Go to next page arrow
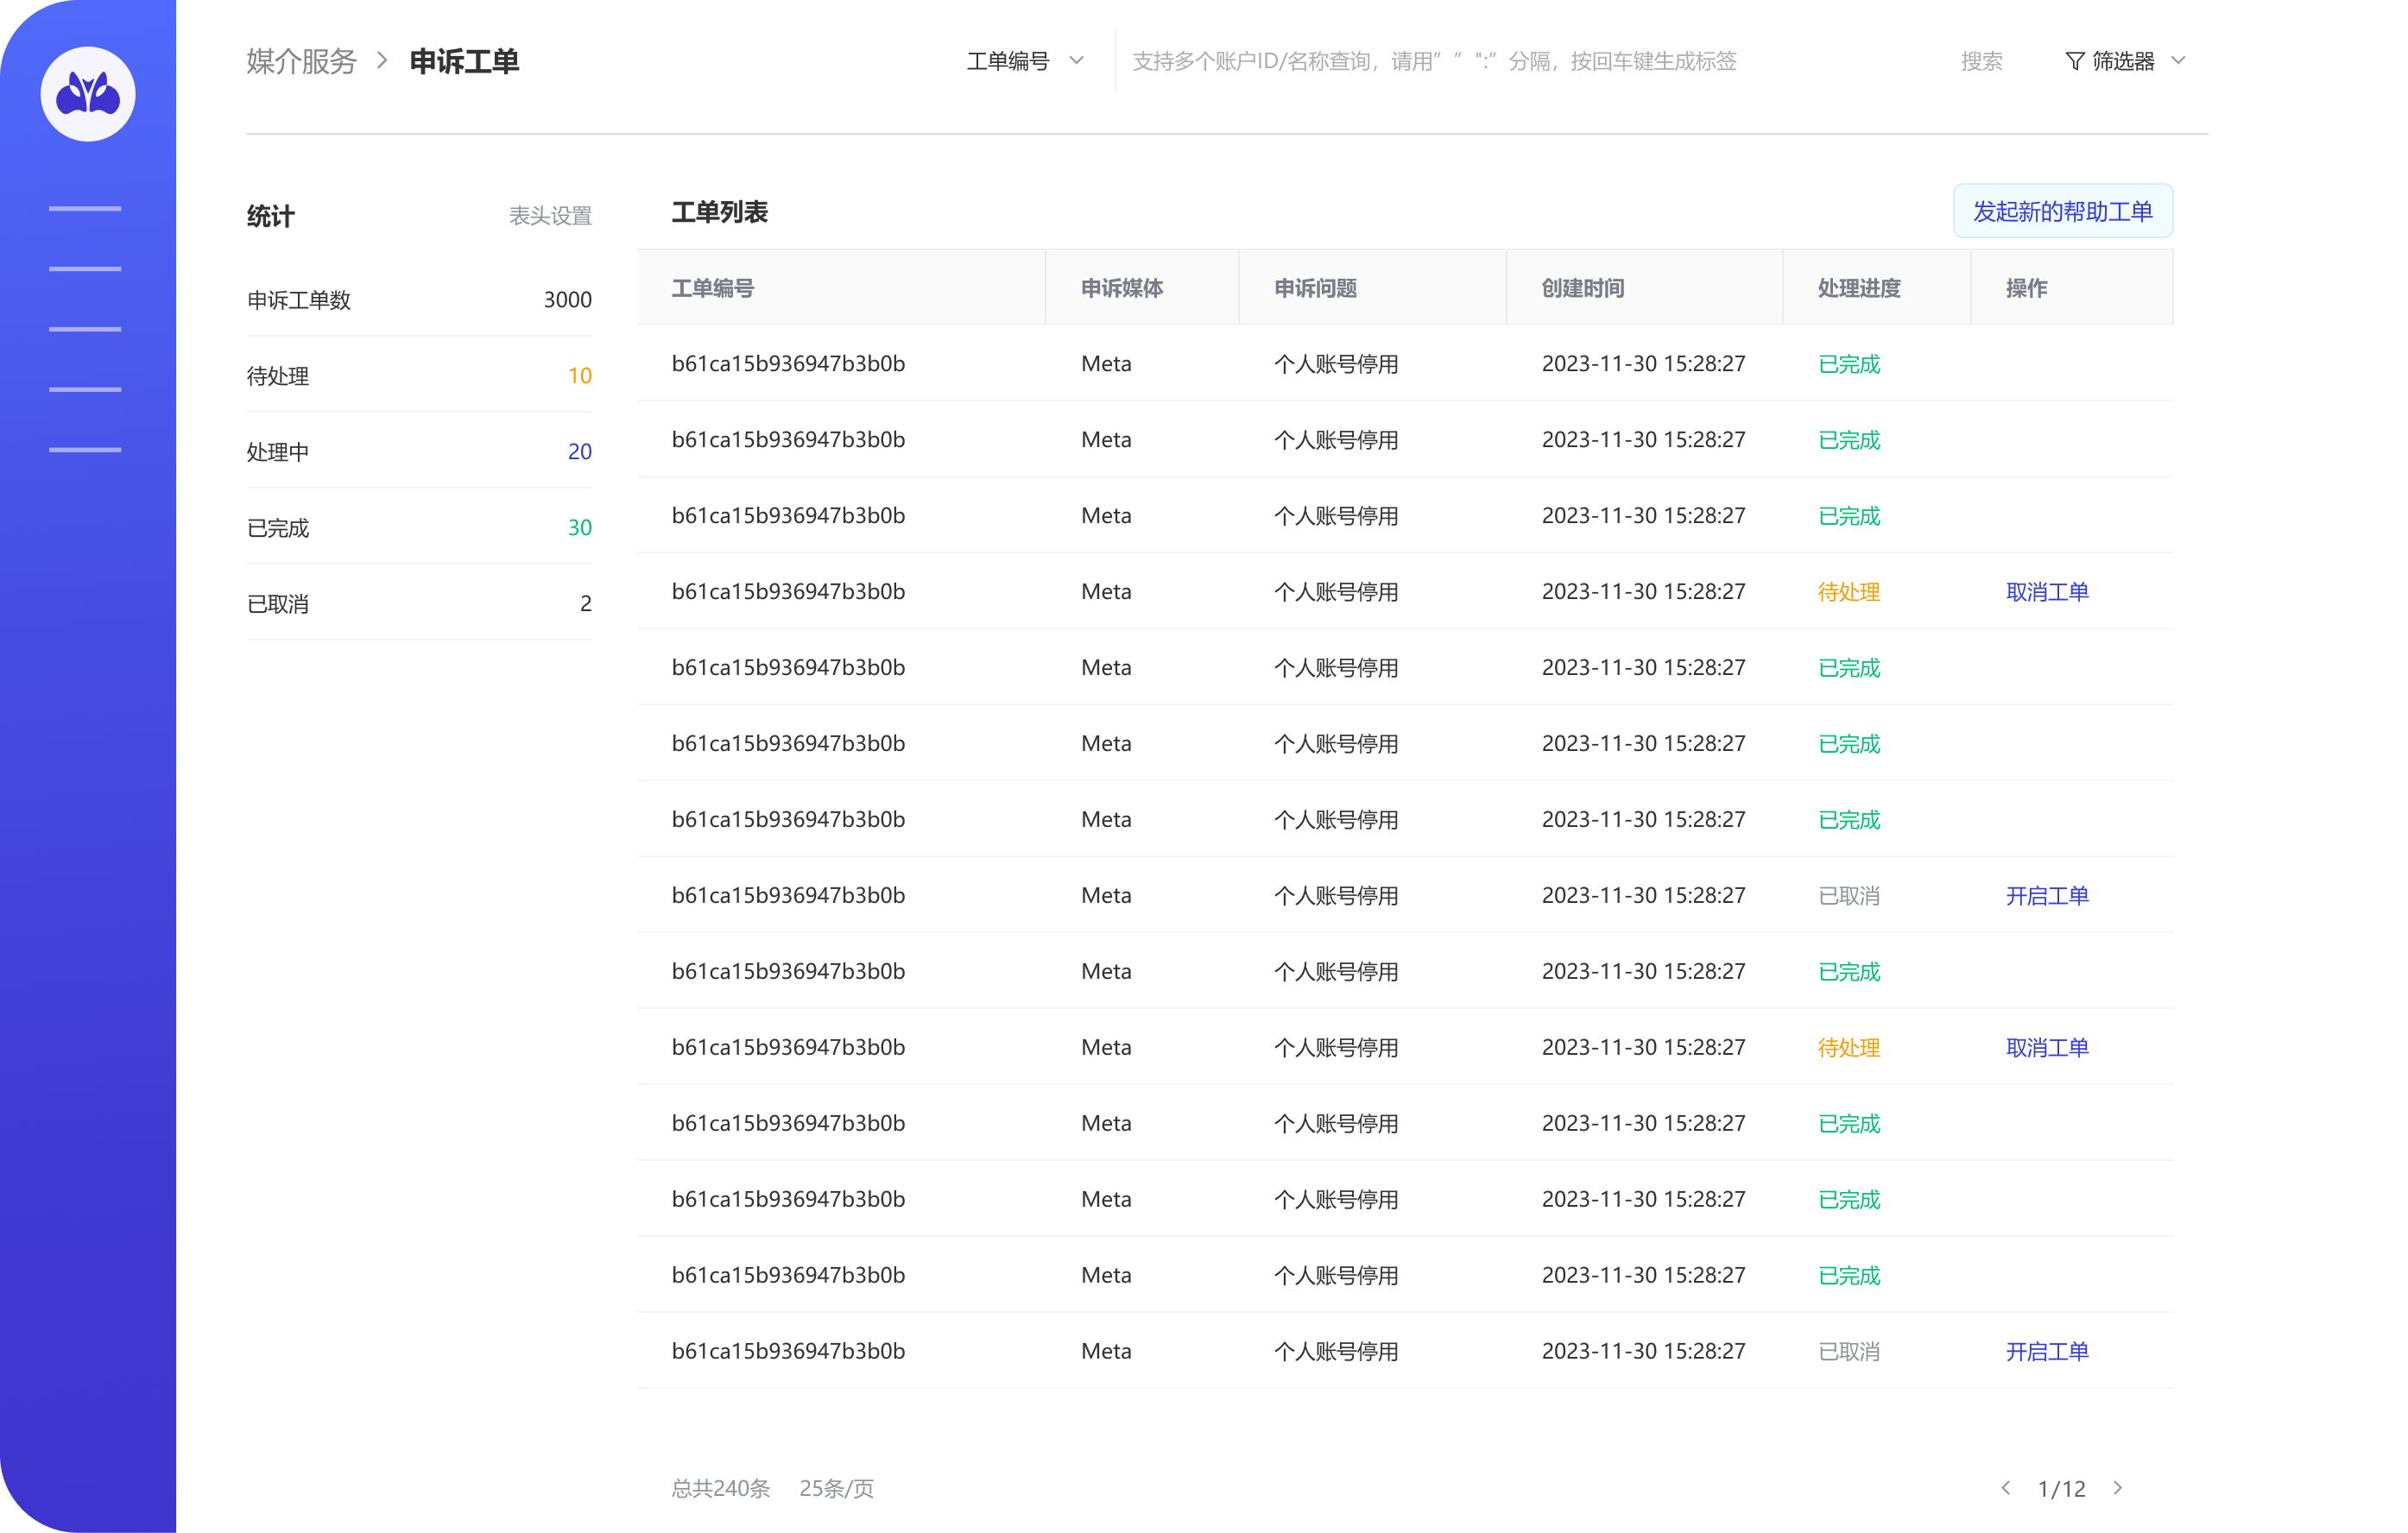Image resolution: width=2408 pixels, height=1533 pixels. click(x=2118, y=1488)
